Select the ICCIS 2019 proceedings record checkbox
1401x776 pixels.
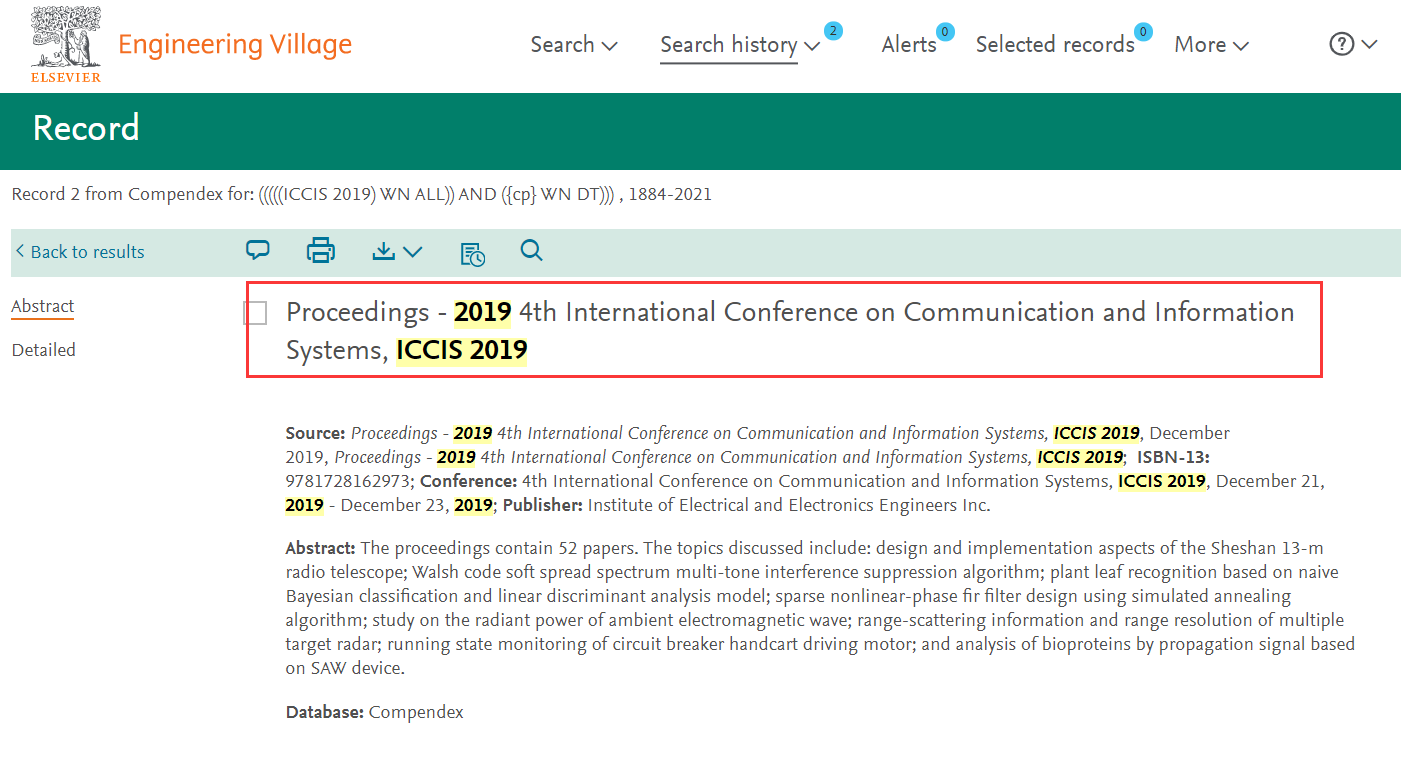255,313
